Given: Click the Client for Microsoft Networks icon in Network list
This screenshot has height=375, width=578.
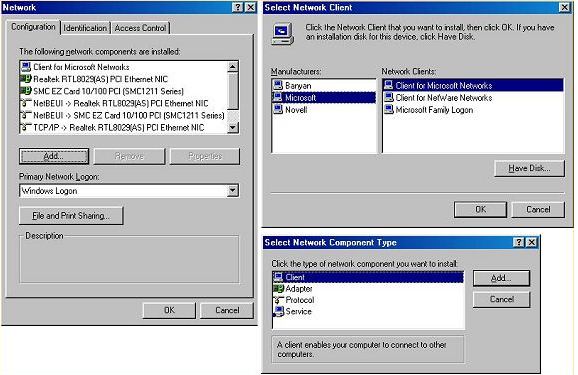Looking at the screenshot, I should 26,67.
